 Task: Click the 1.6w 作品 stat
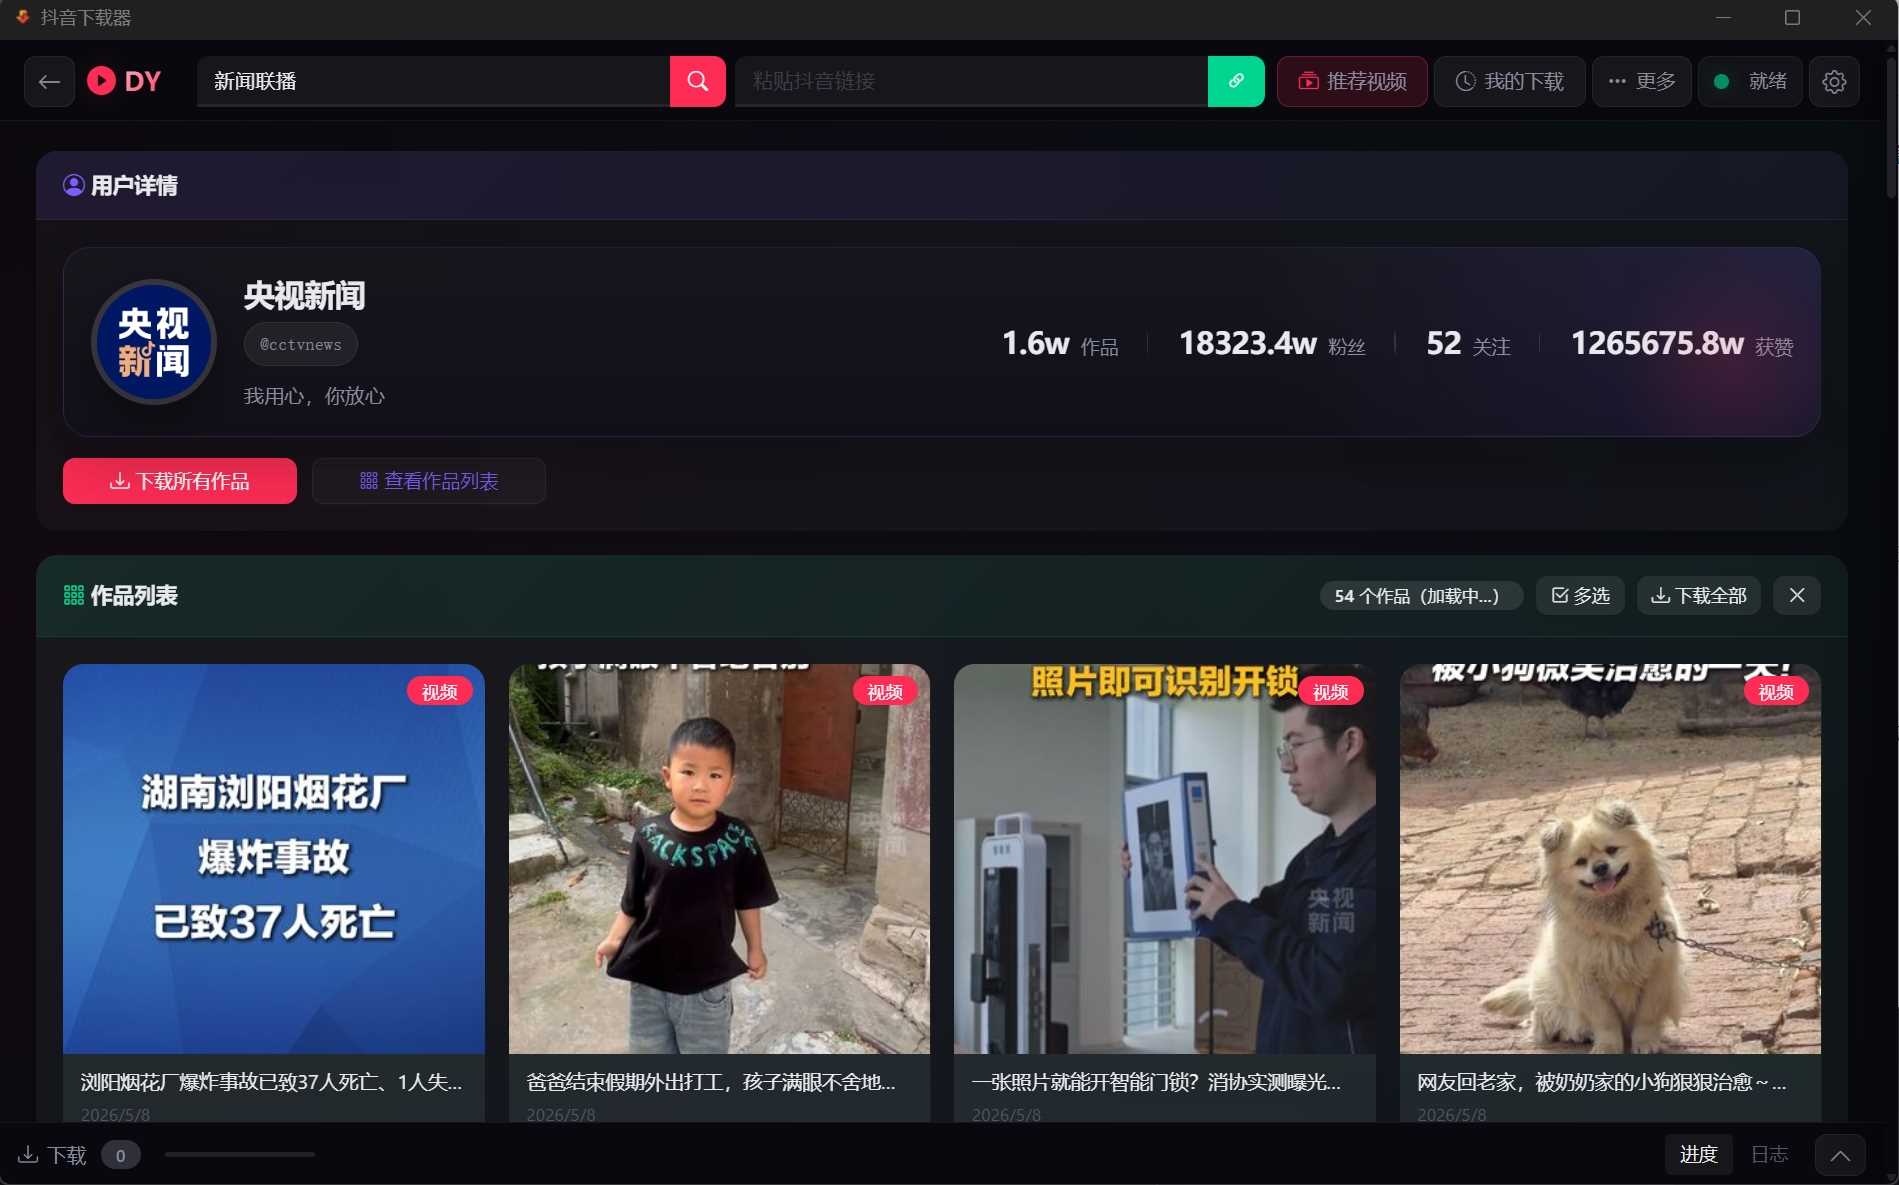tap(1060, 344)
